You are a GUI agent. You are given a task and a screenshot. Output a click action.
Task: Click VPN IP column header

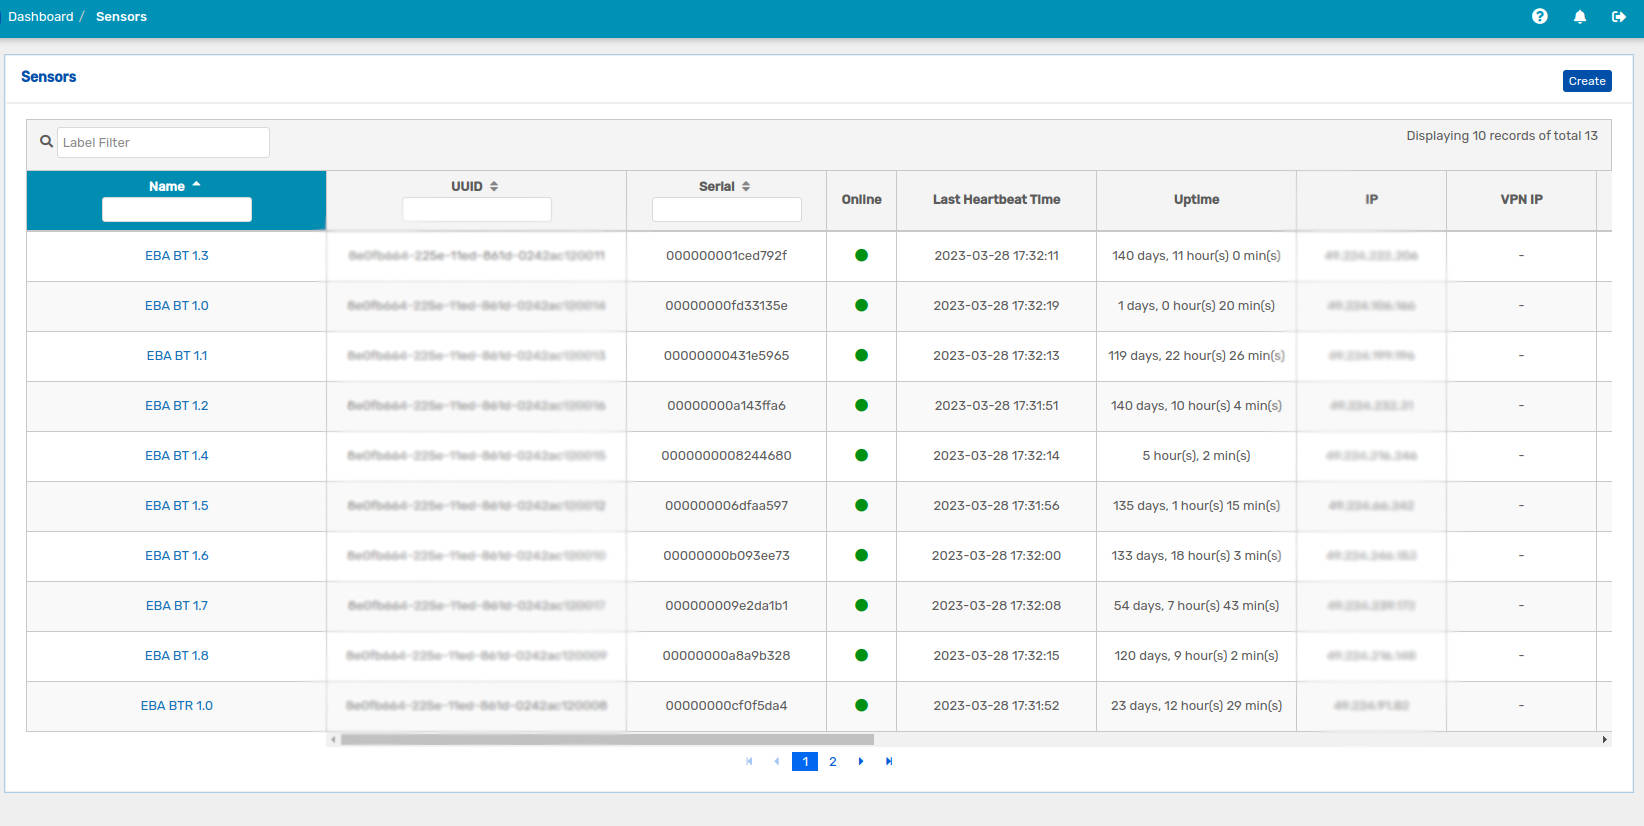point(1522,200)
